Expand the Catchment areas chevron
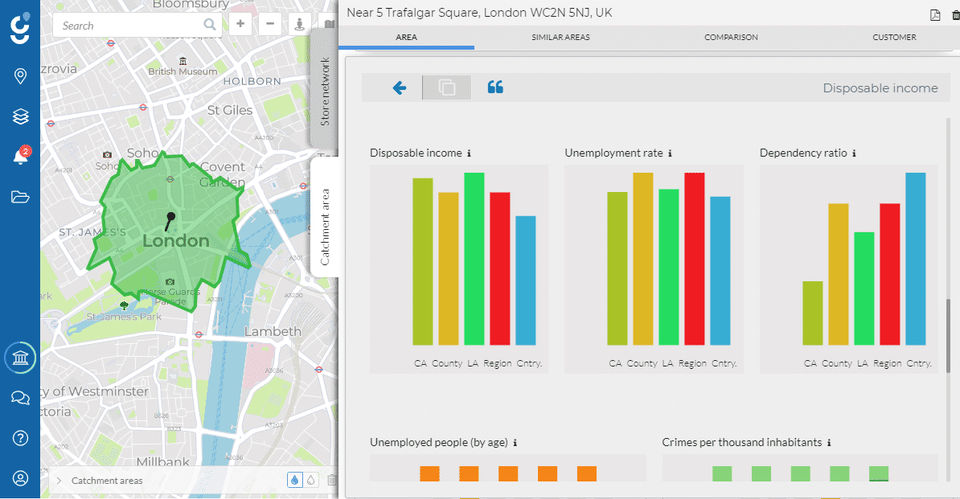Screen dimensions: 960x499 tap(59, 481)
